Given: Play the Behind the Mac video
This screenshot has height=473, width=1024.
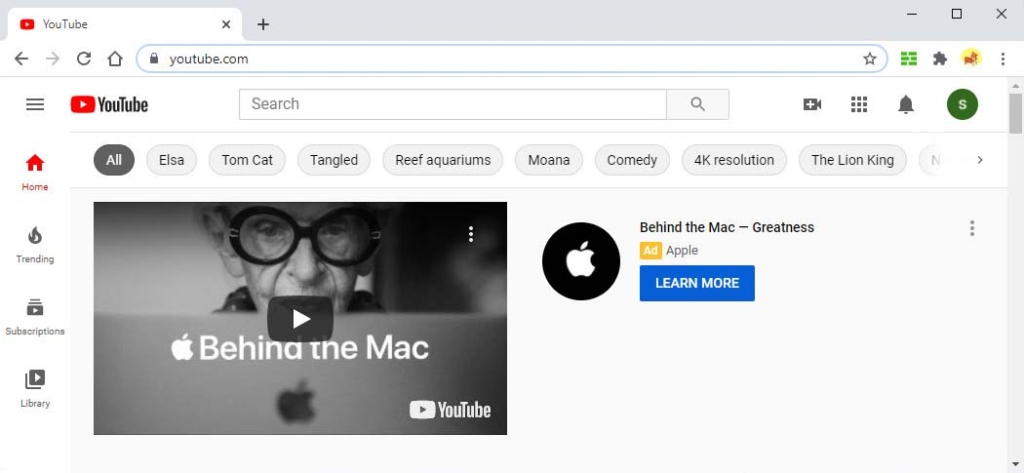Looking at the screenshot, I should [300, 319].
